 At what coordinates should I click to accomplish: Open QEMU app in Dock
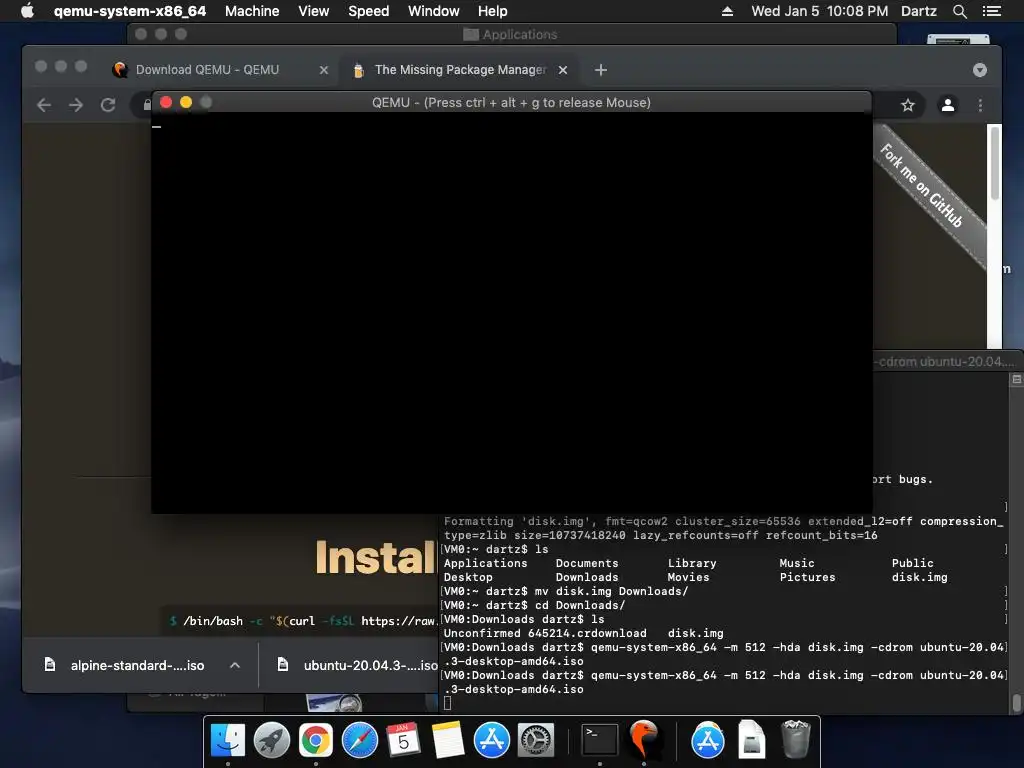pyautogui.click(x=644, y=740)
